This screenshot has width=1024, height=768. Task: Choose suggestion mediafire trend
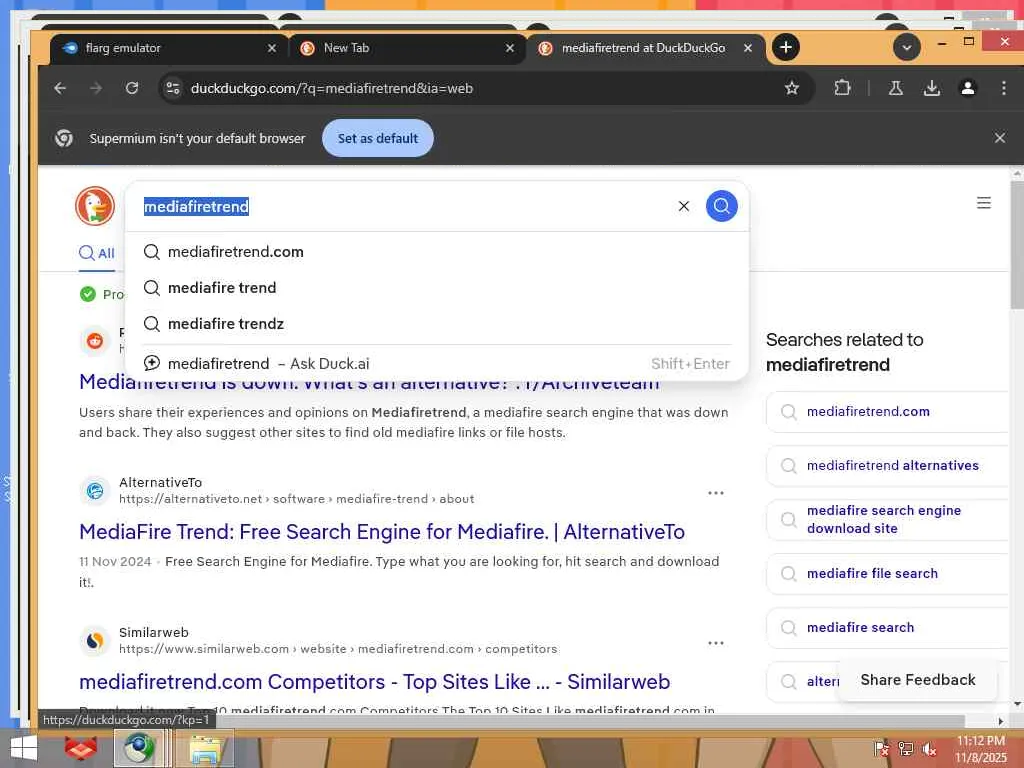coord(436,287)
